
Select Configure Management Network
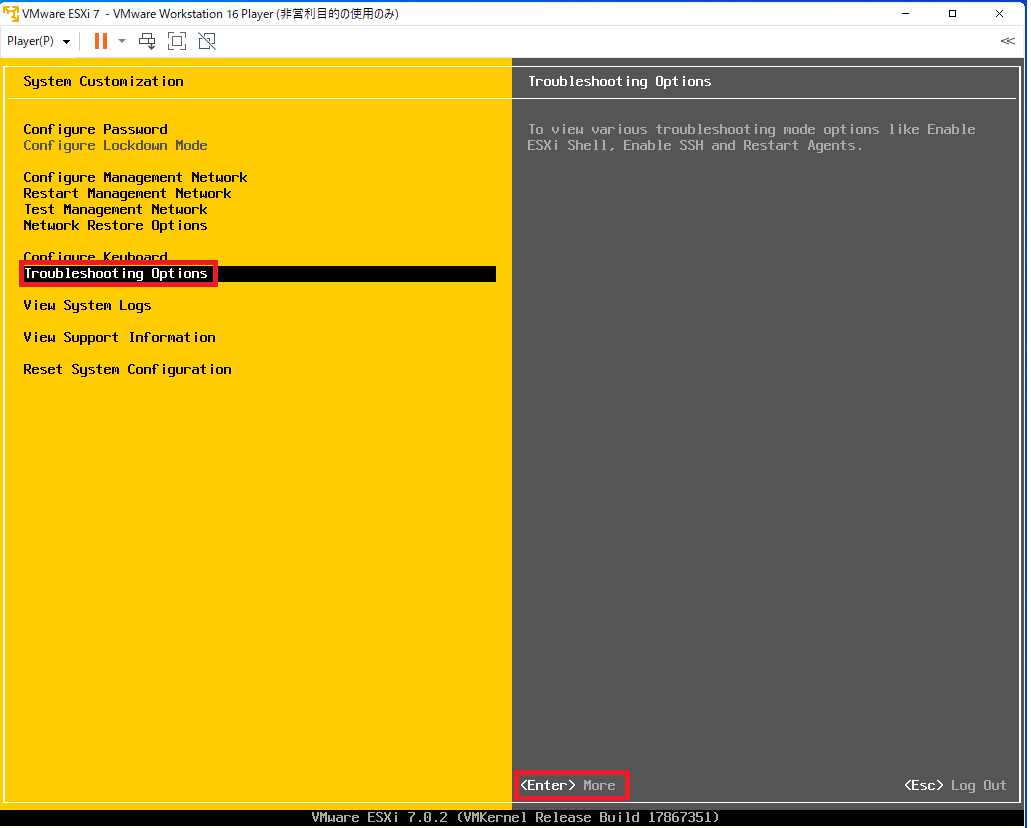(135, 177)
